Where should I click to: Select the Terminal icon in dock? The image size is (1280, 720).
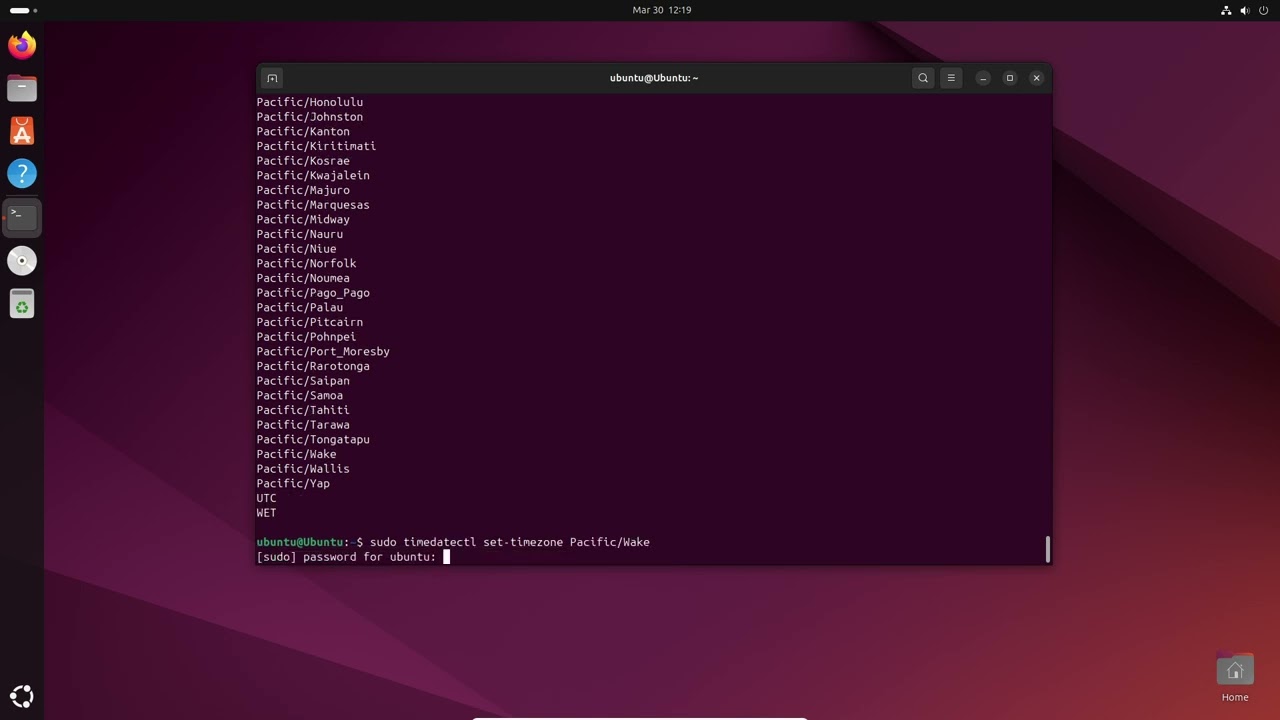click(x=22, y=217)
